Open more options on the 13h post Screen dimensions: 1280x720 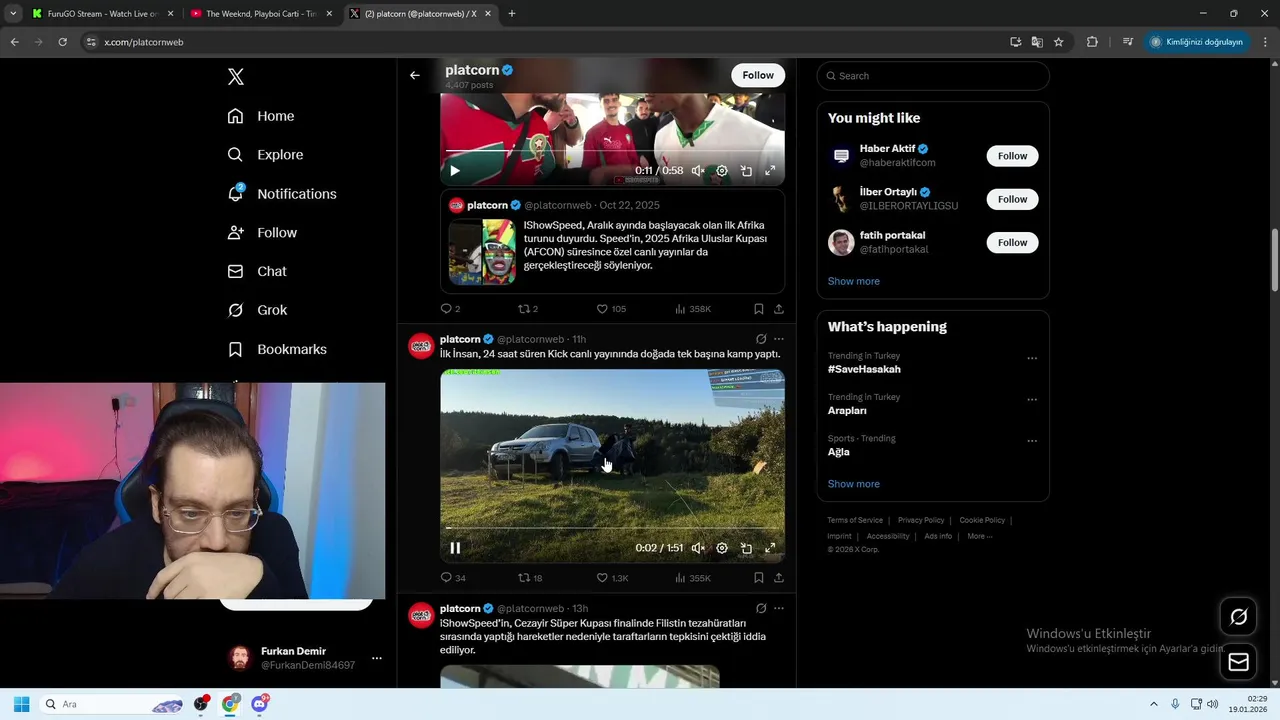tap(779, 608)
